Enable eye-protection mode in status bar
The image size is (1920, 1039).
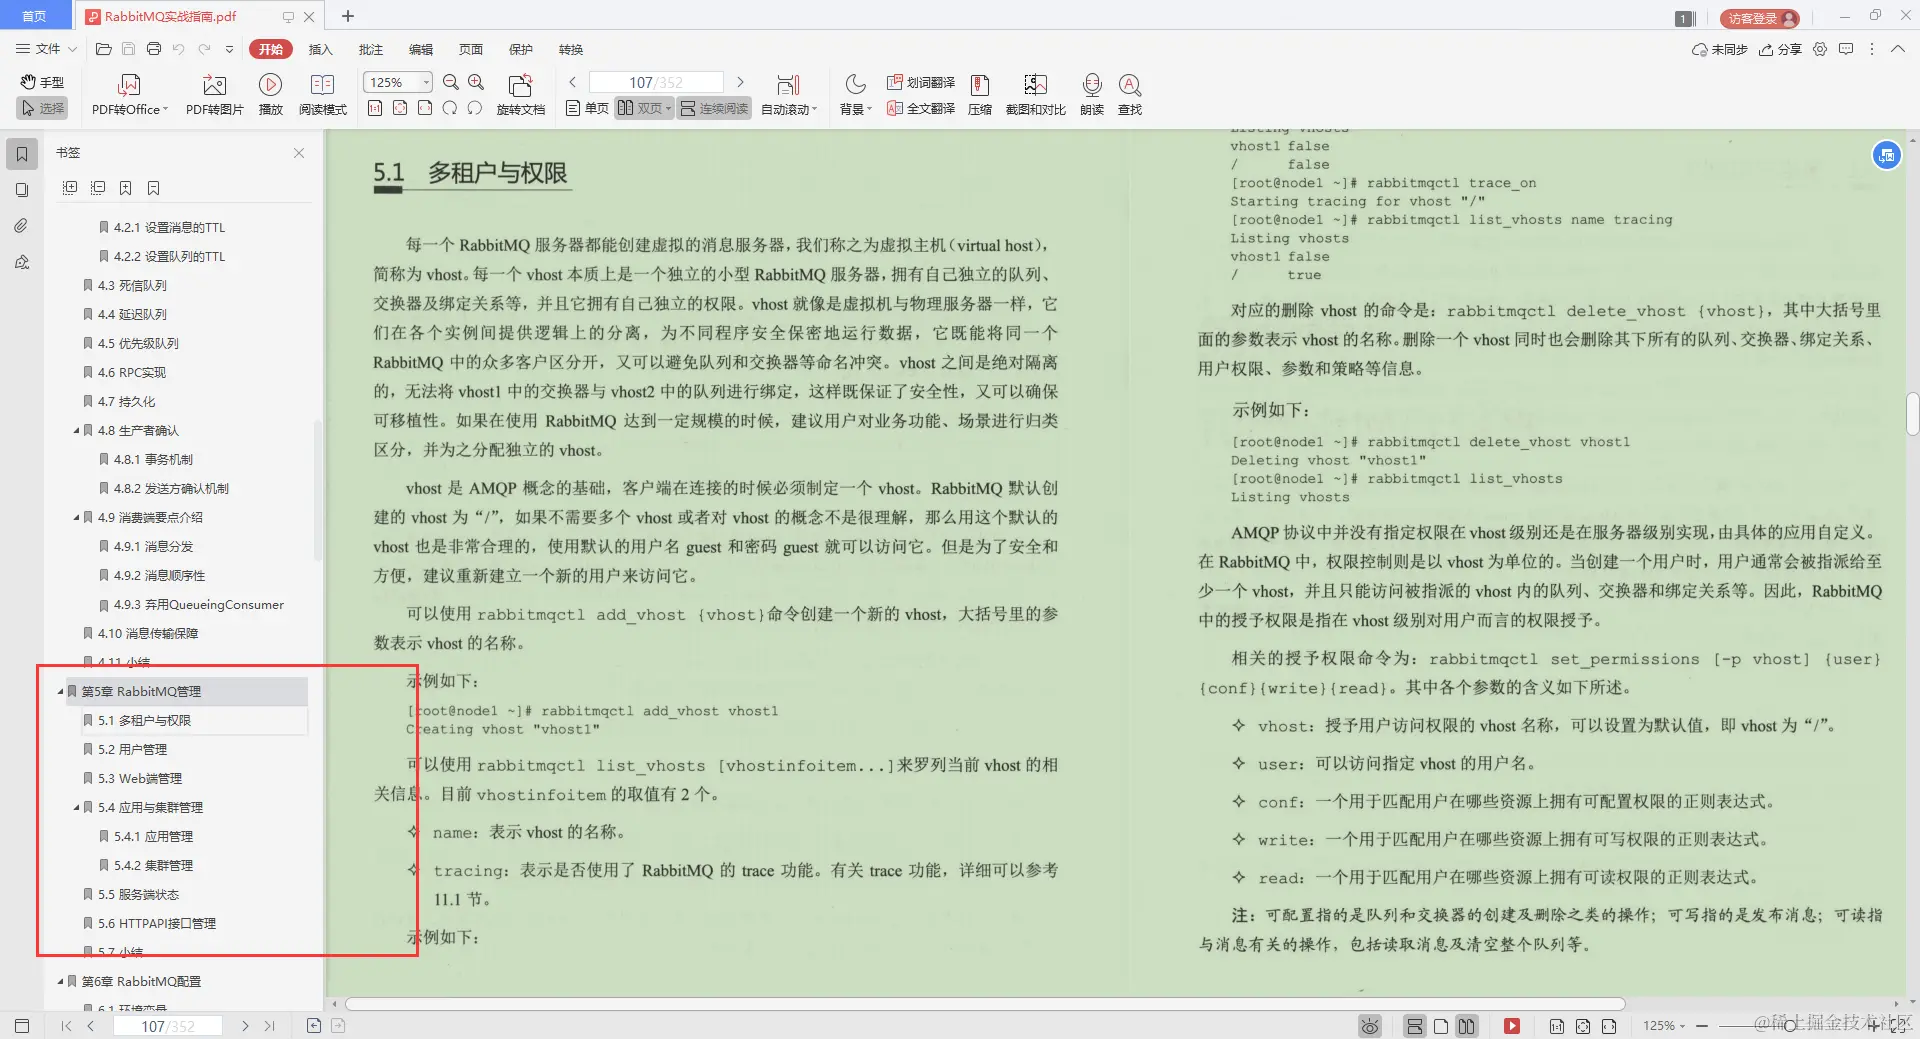tap(1368, 1026)
